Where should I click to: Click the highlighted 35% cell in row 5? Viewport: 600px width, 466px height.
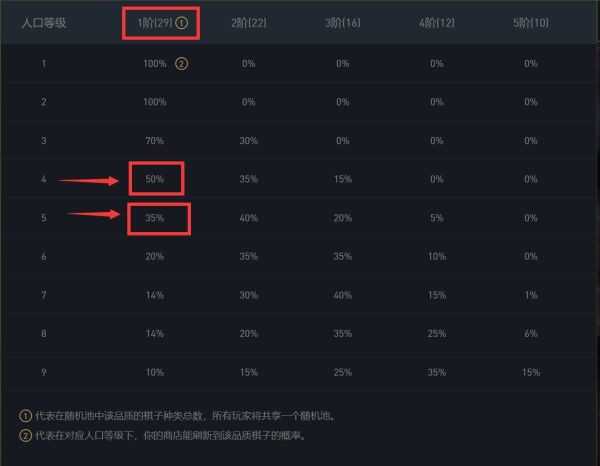(155, 218)
